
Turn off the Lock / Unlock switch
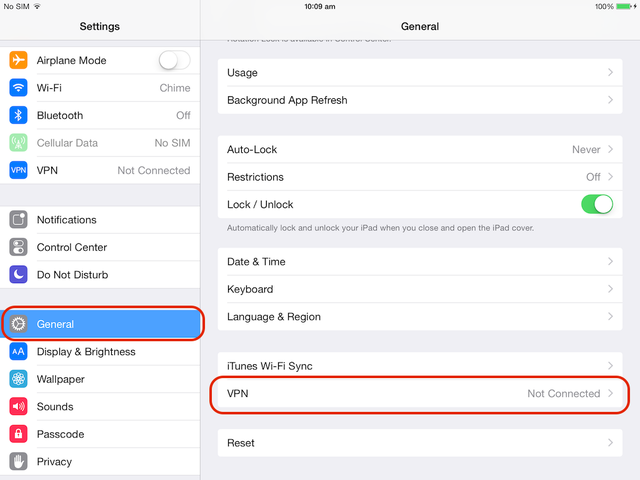597,204
